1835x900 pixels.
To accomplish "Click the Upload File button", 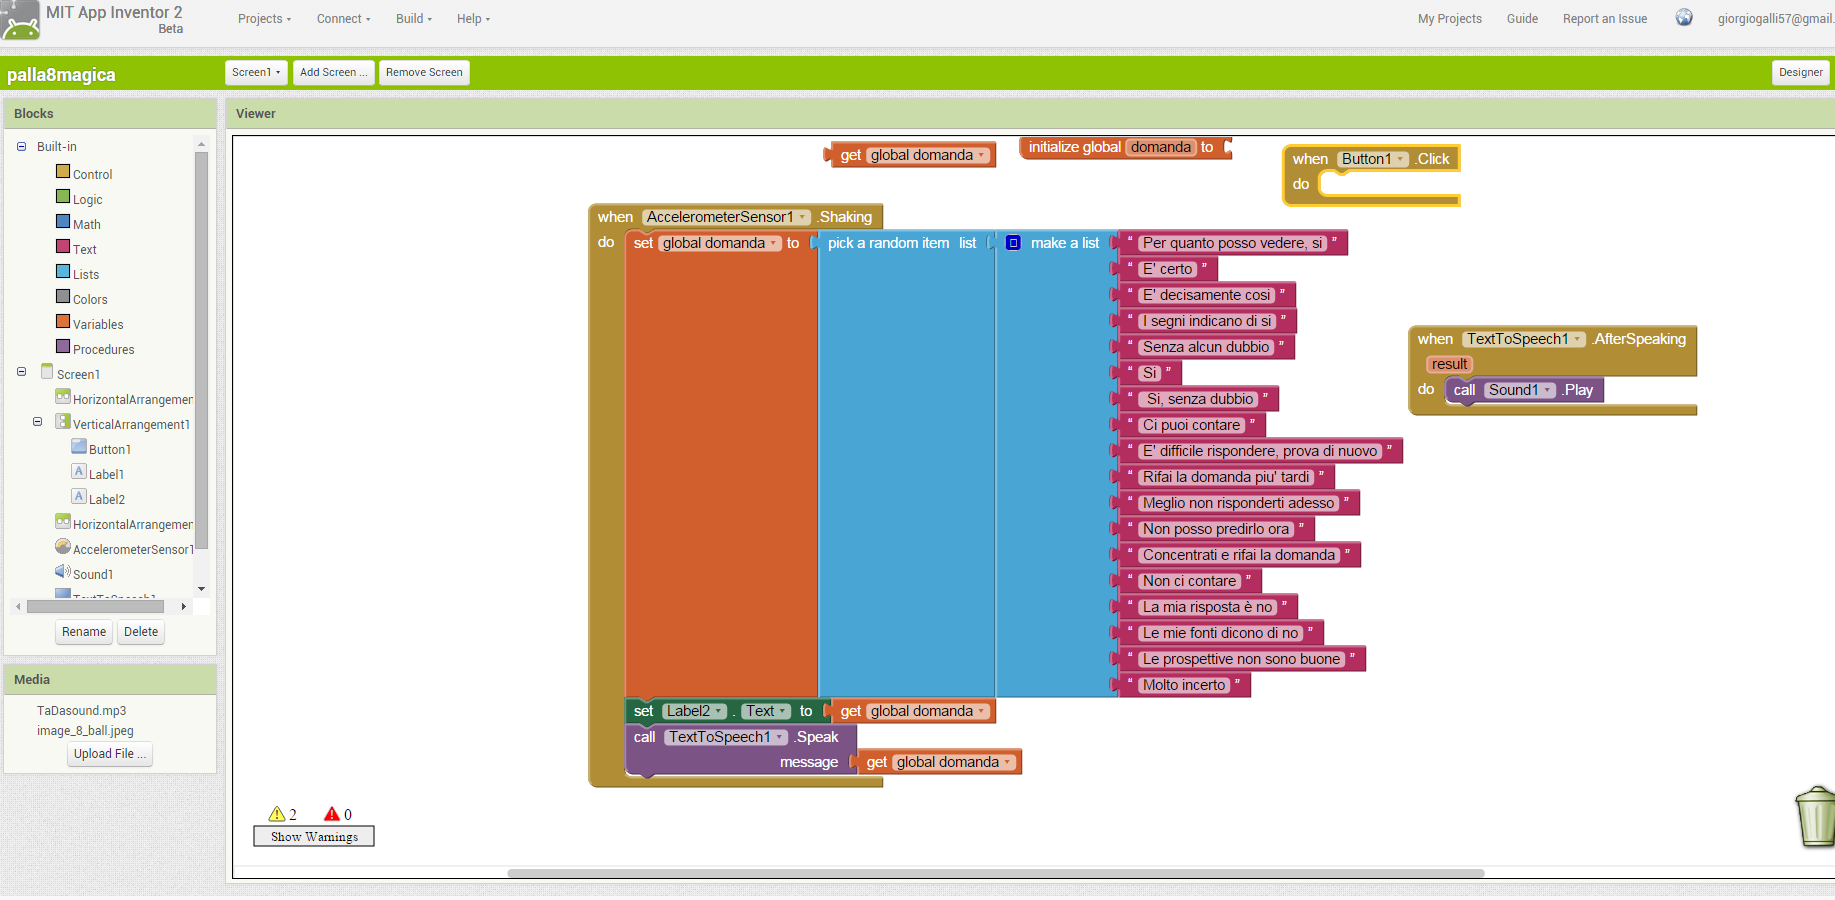I will pos(110,754).
